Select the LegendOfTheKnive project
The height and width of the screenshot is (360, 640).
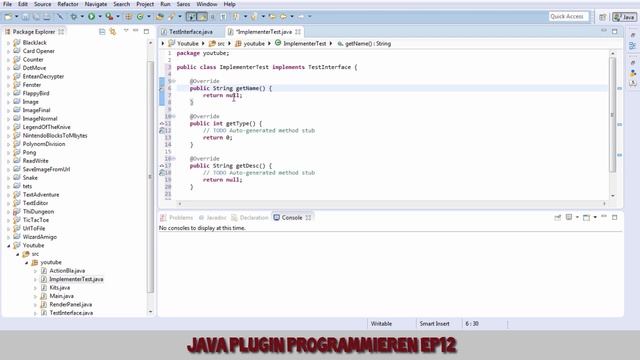coord(46,127)
